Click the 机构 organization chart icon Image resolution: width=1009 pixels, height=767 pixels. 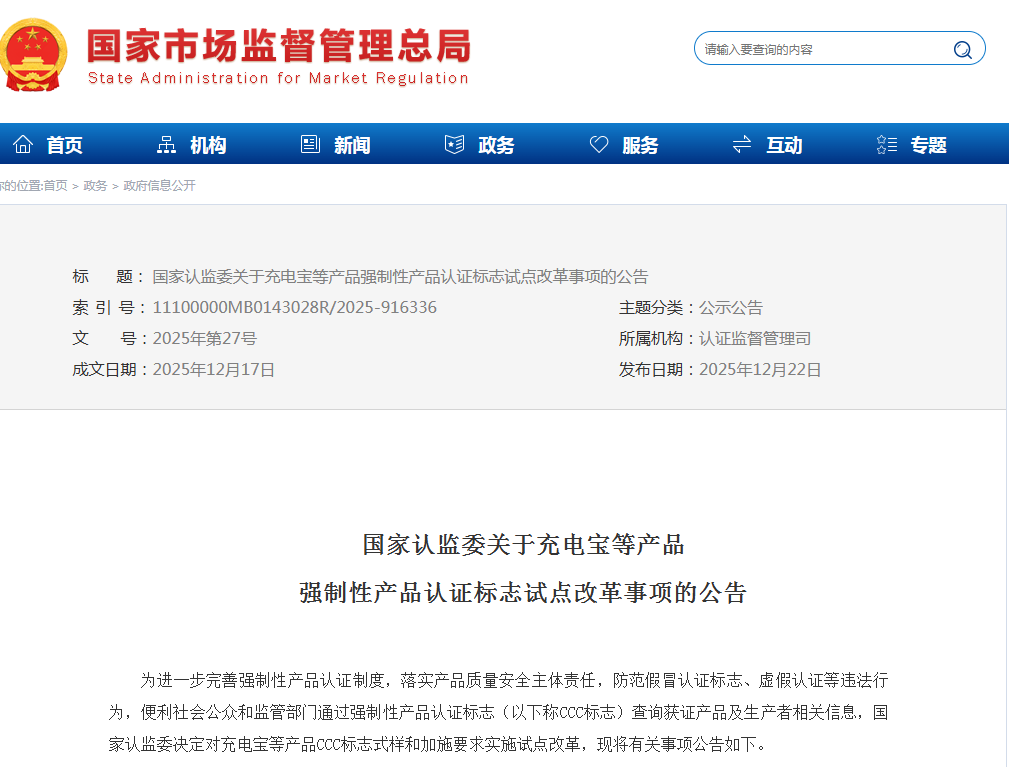166,143
